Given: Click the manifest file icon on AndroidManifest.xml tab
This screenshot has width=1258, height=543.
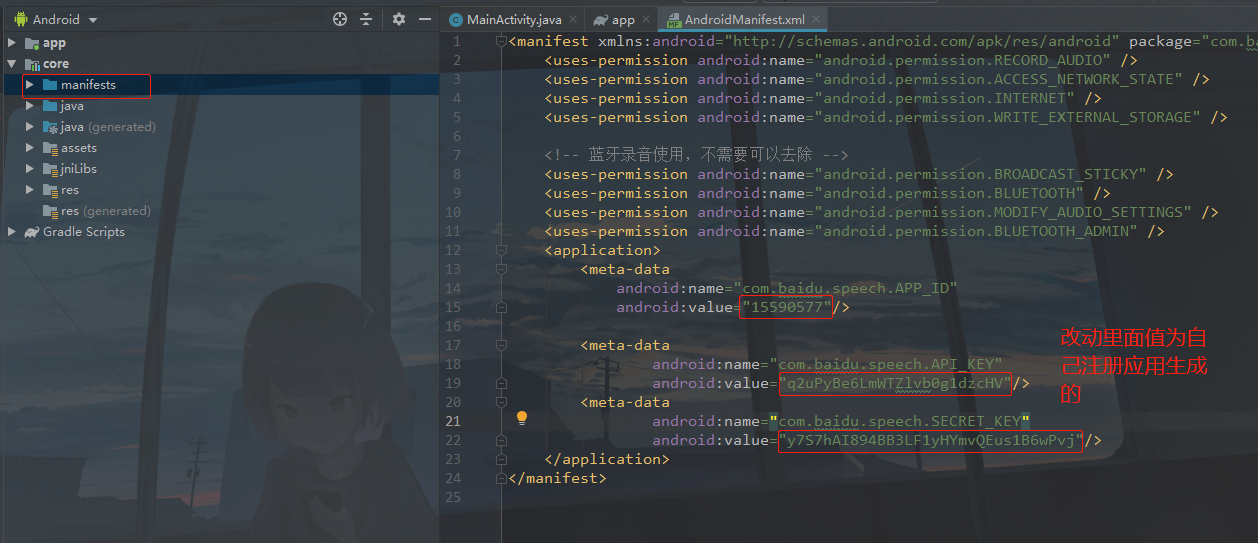Looking at the screenshot, I should click(674, 19).
